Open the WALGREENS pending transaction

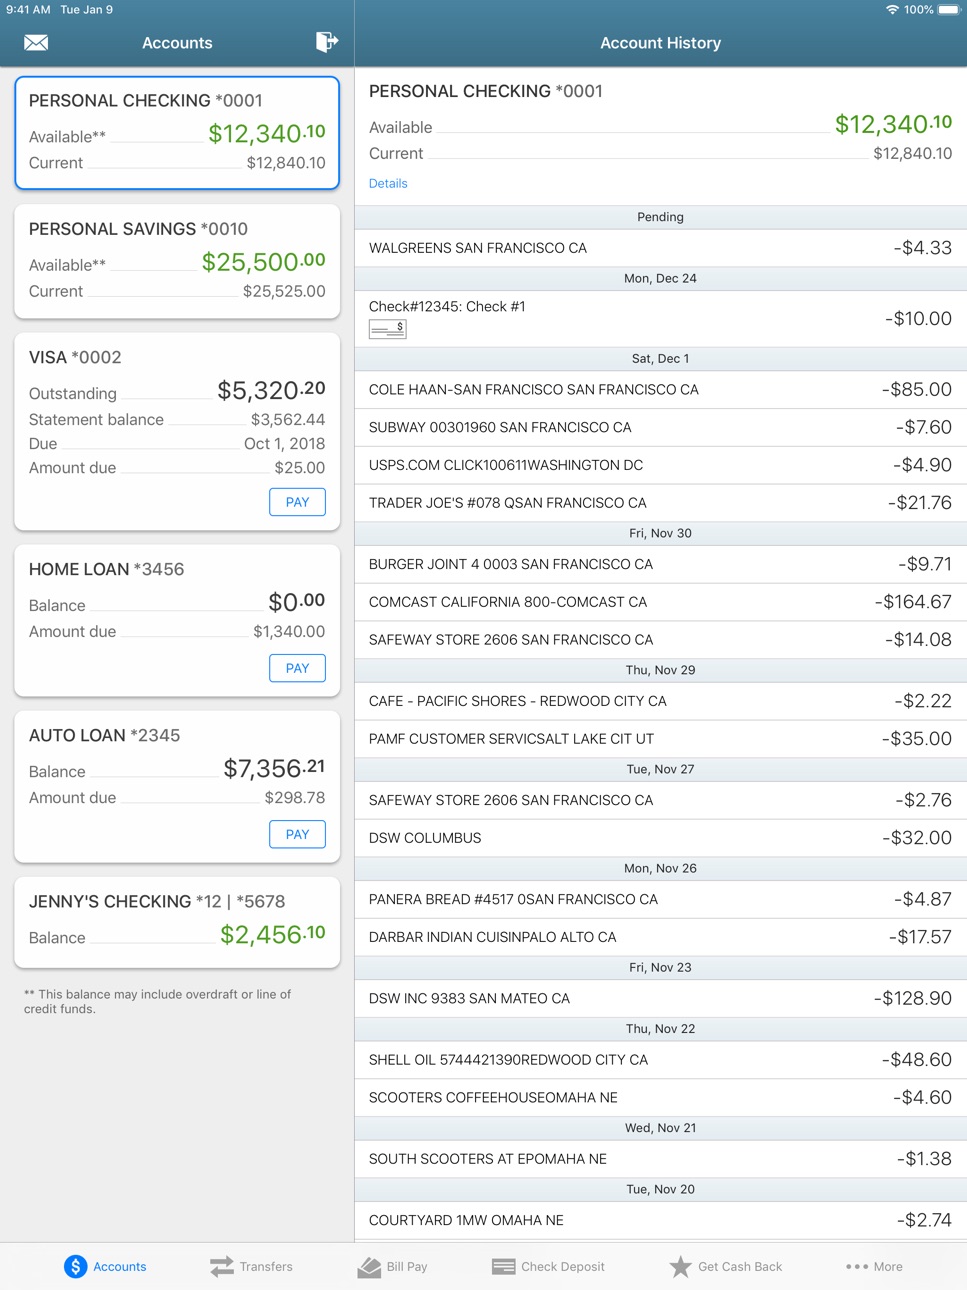point(660,248)
